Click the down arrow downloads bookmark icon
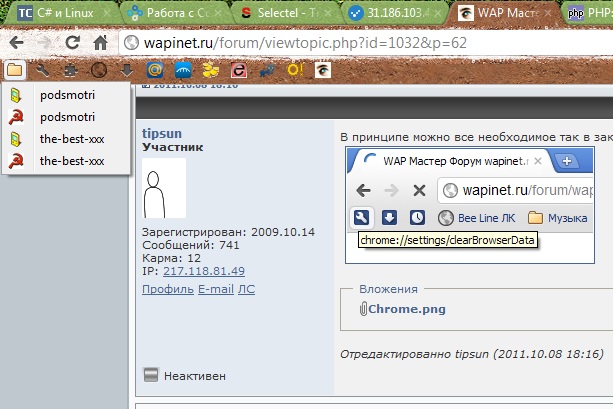613x409 pixels. tap(126, 70)
